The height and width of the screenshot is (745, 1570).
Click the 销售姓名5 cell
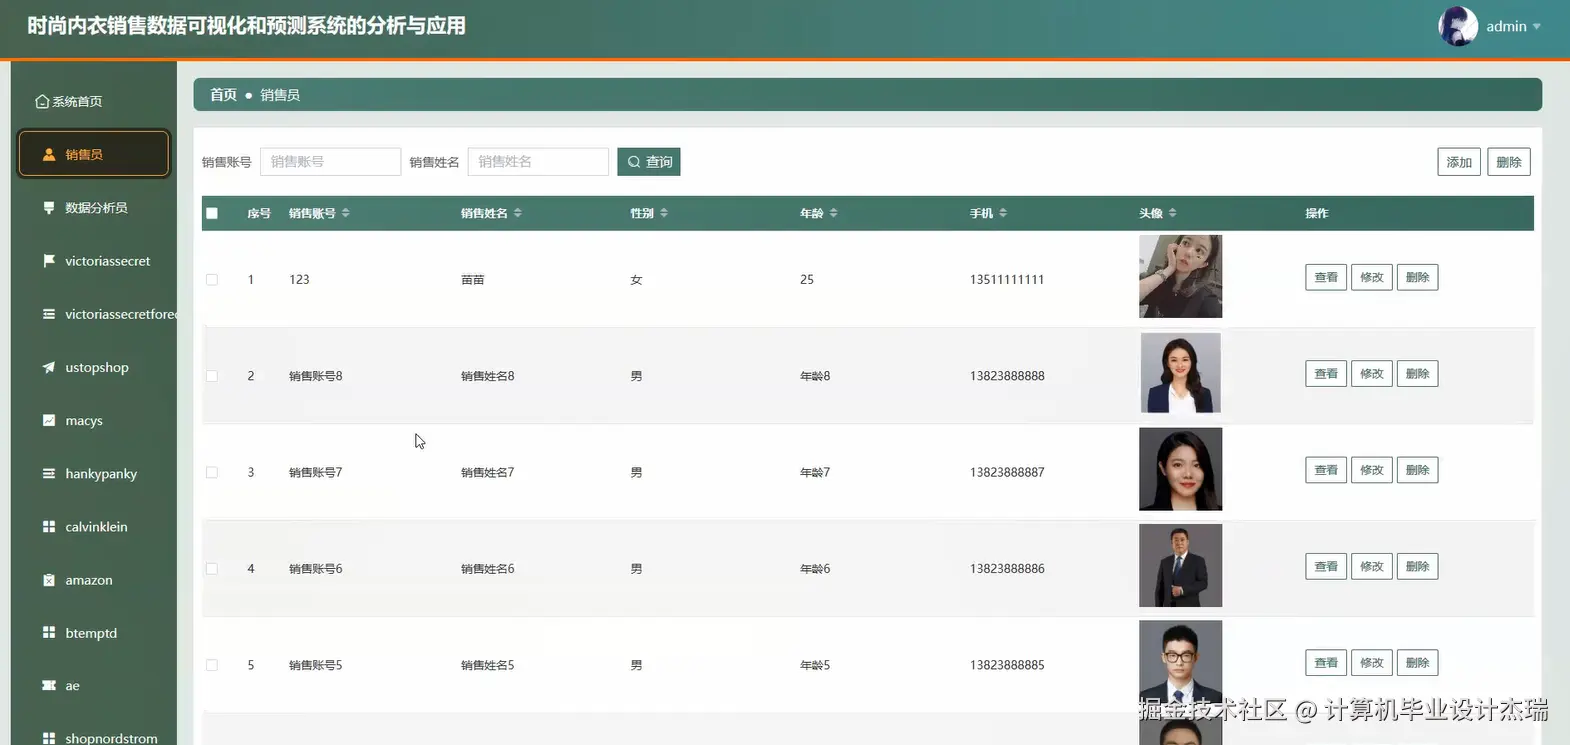487,665
